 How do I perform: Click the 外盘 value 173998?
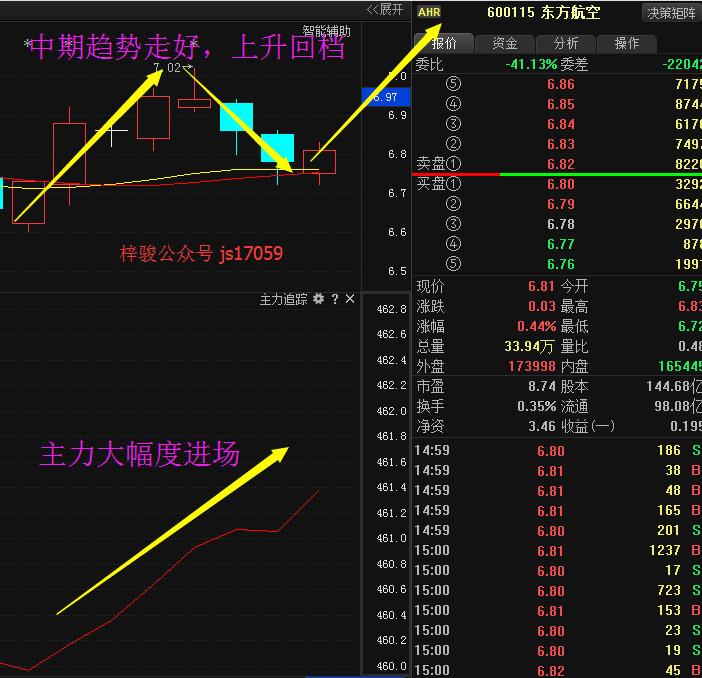tap(531, 366)
